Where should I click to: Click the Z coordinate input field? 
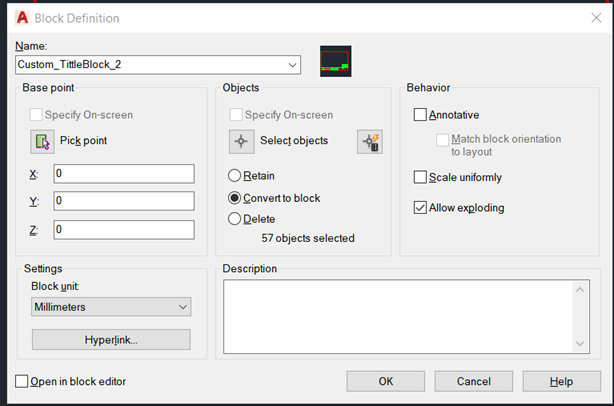[124, 229]
